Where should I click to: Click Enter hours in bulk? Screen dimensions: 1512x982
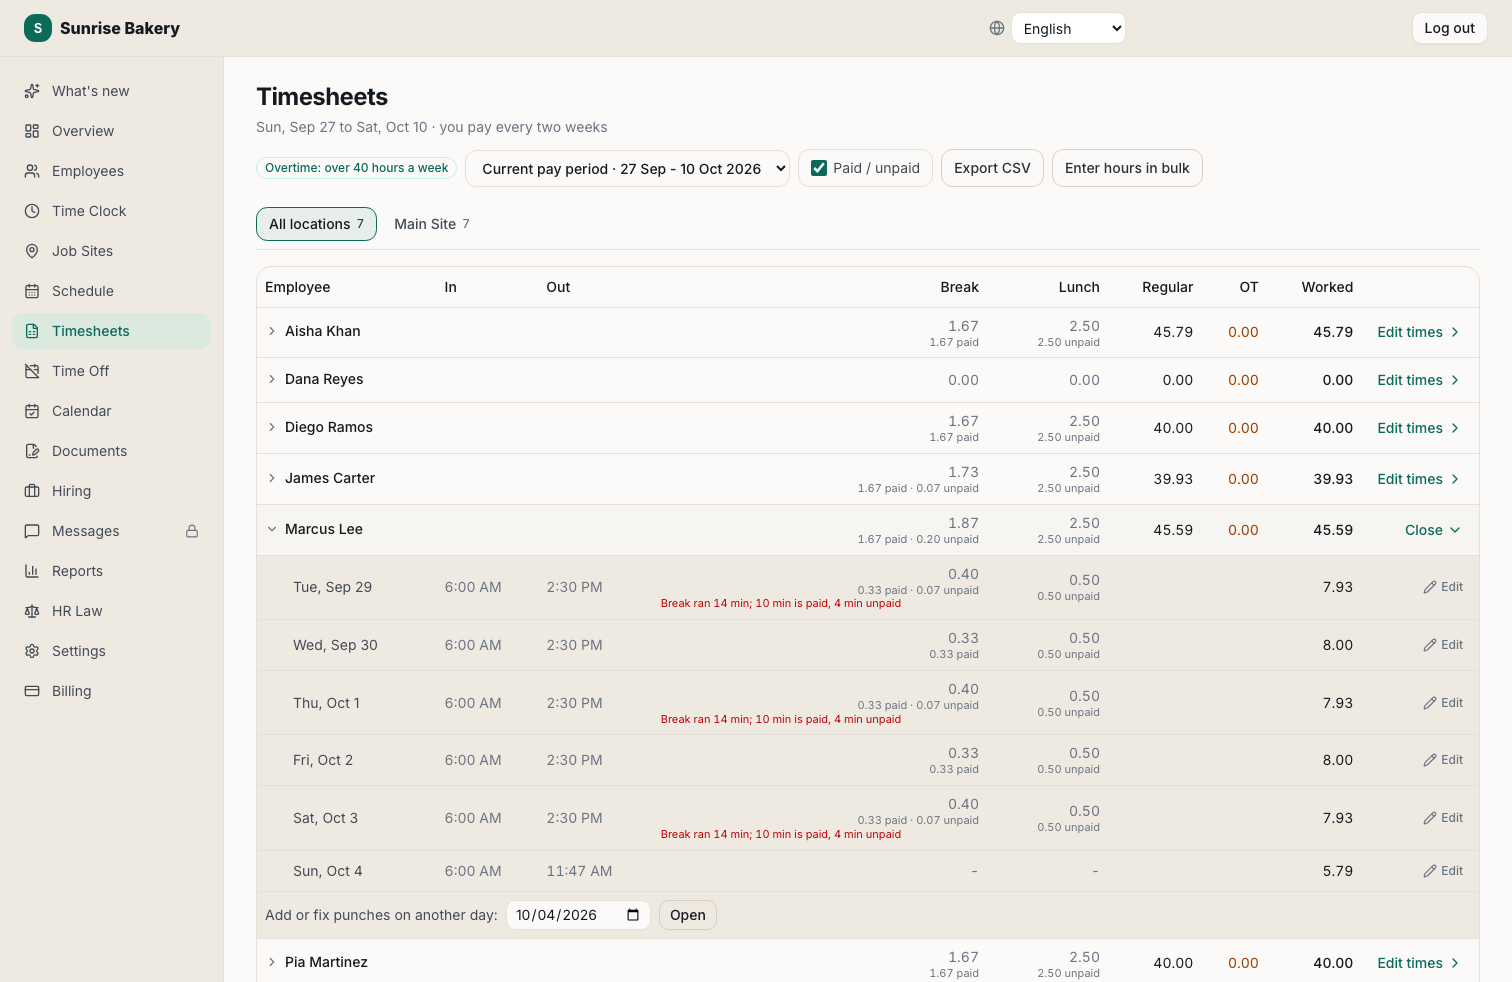pyautogui.click(x=1127, y=168)
